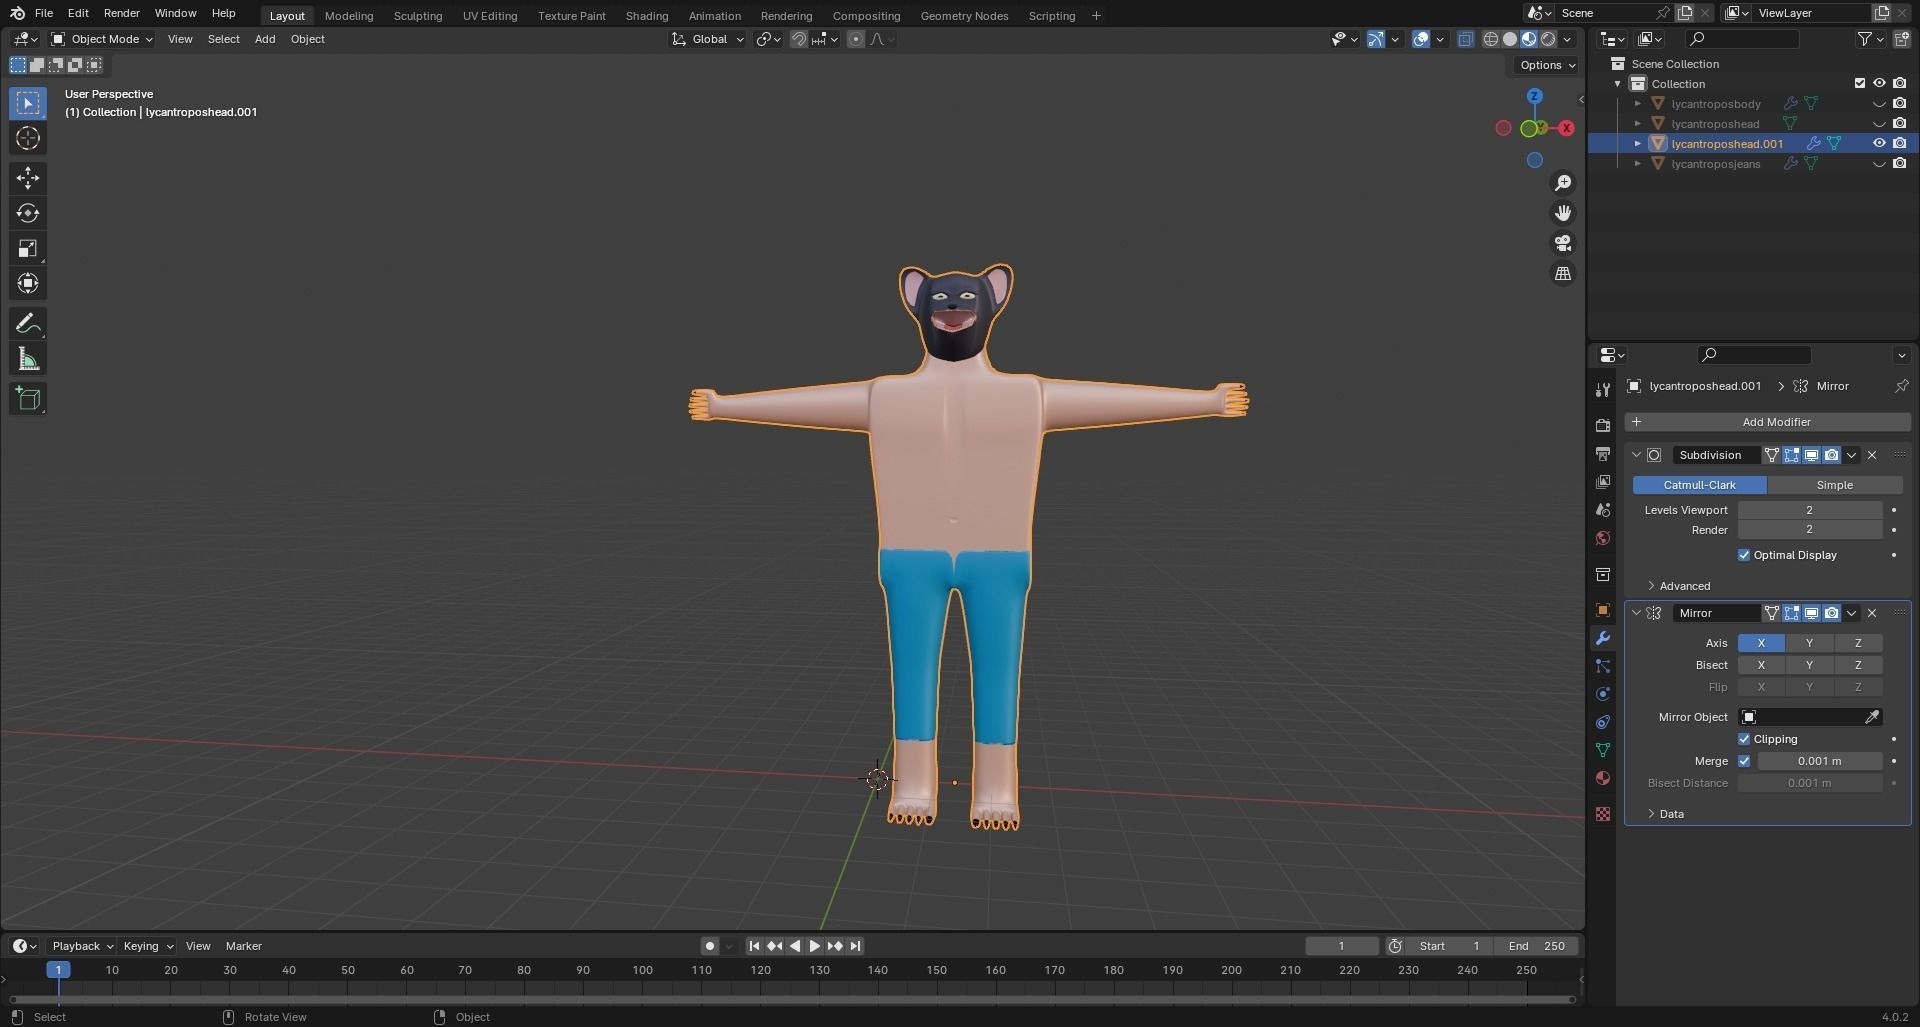Open the World properties tab
The height and width of the screenshot is (1027, 1920).
coord(1603,538)
